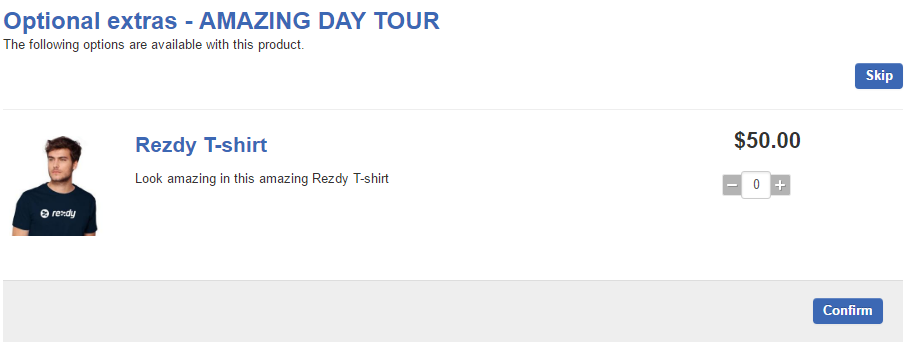Choose the blue Skip button at top
This screenshot has width=909, height=360.
pyautogui.click(x=878, y=76)
